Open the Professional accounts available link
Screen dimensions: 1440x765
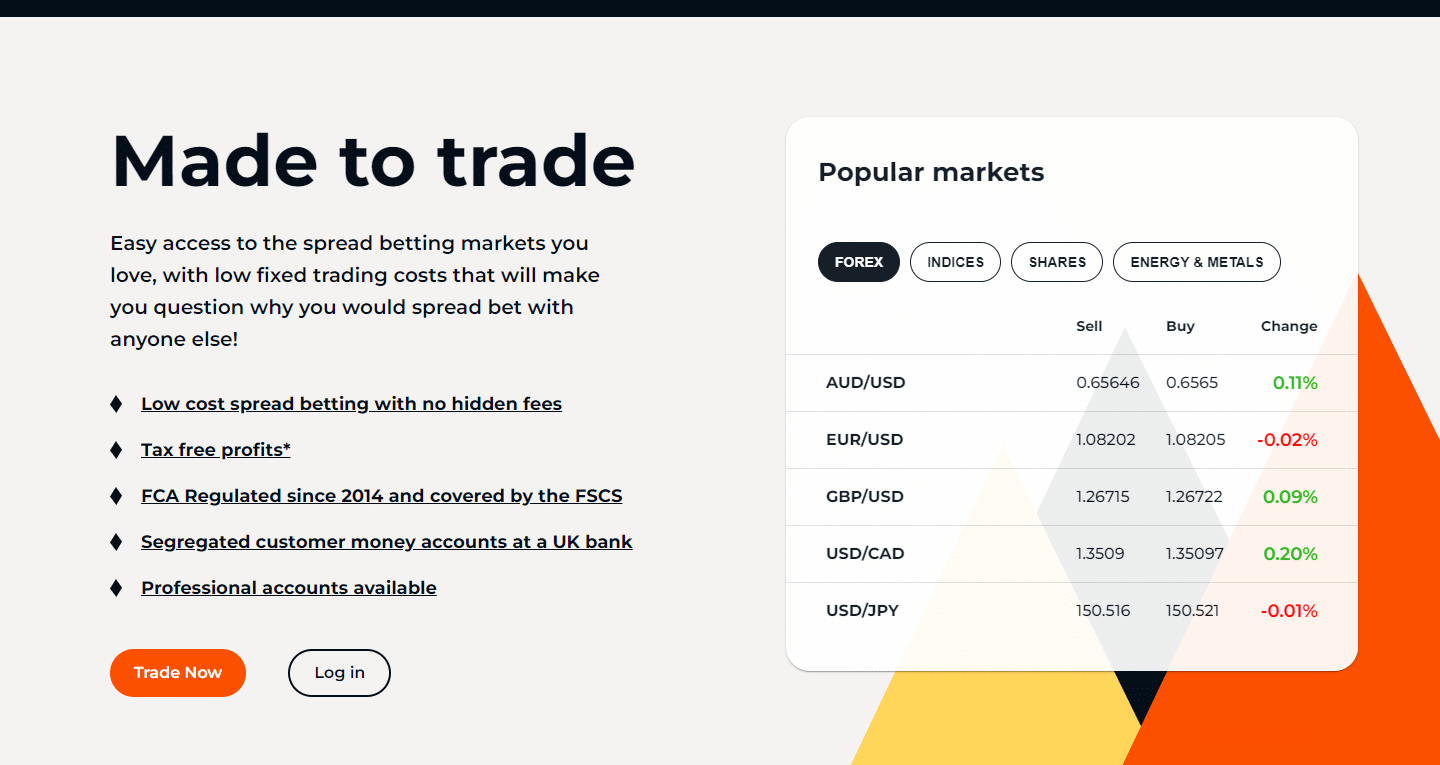coord(288,587)
